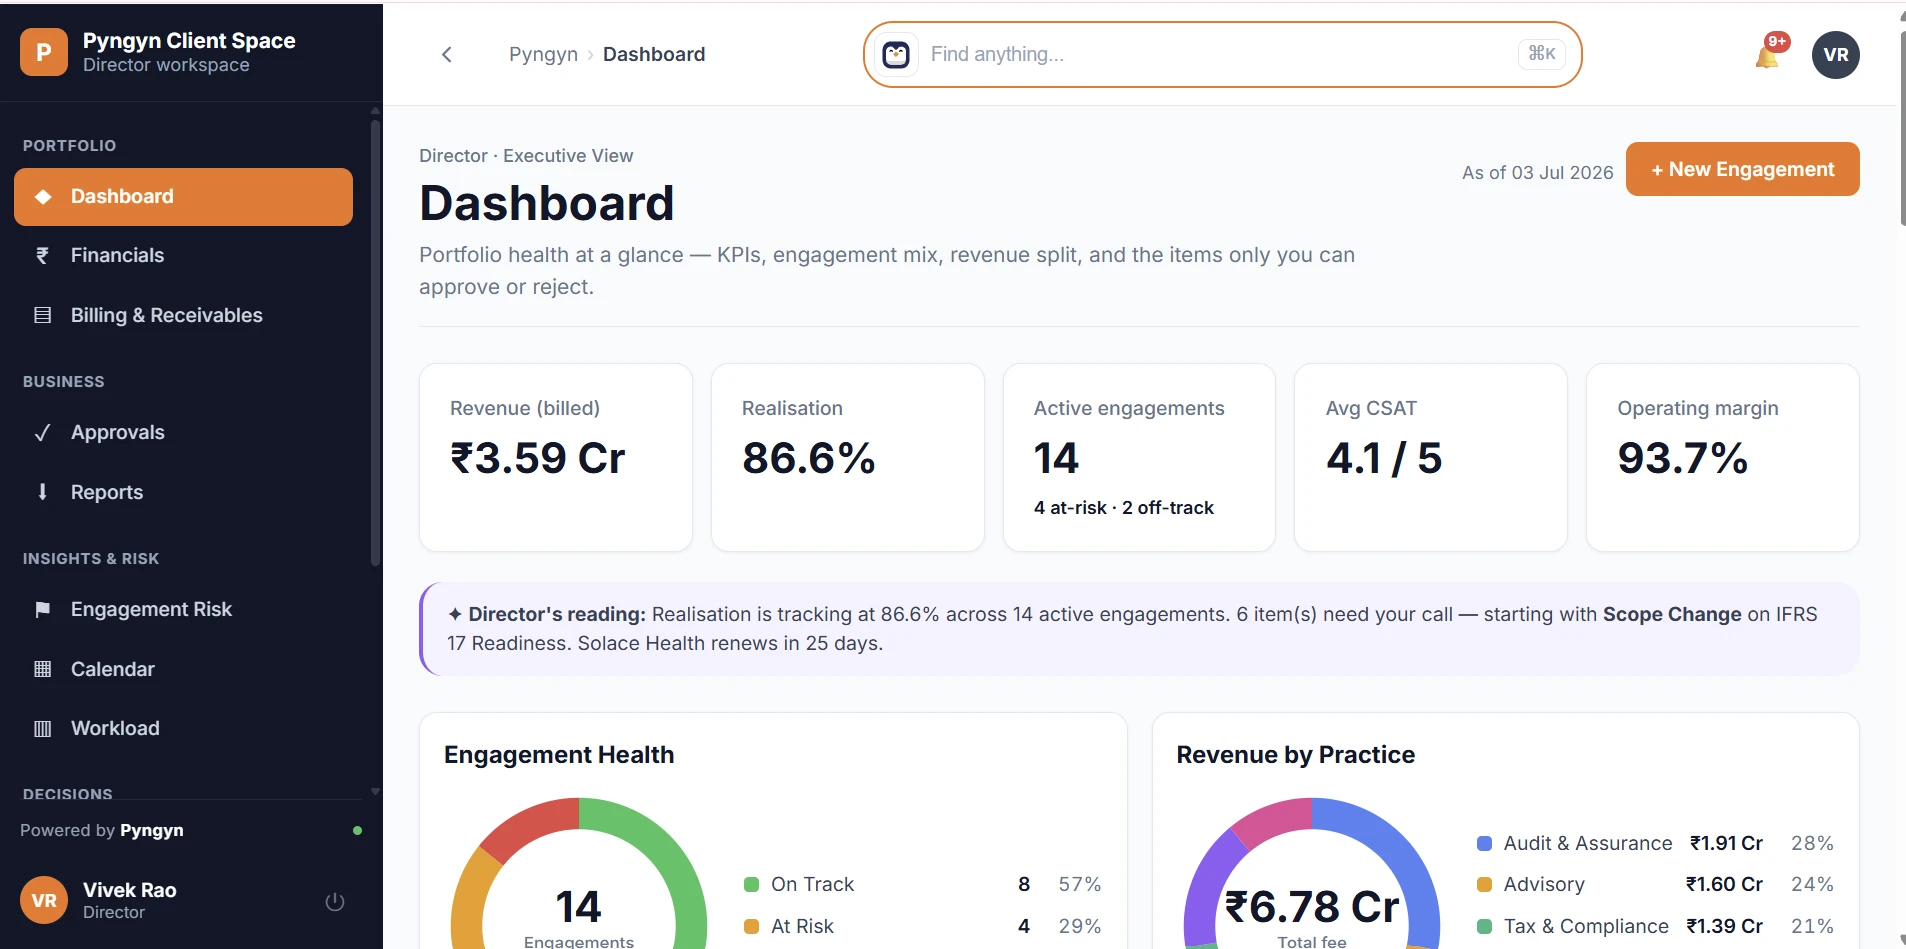Open the Revenue (billed) KPI card

click(556, 457)
